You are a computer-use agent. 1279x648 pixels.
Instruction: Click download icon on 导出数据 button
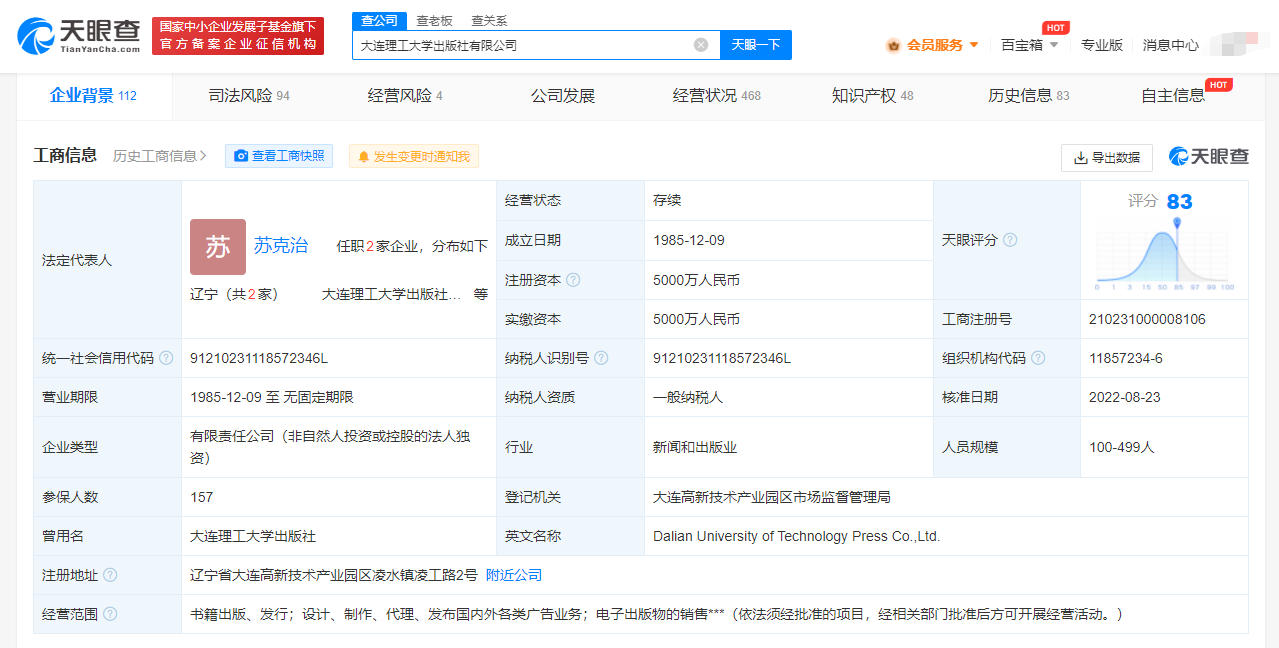tap(1082, 158)
